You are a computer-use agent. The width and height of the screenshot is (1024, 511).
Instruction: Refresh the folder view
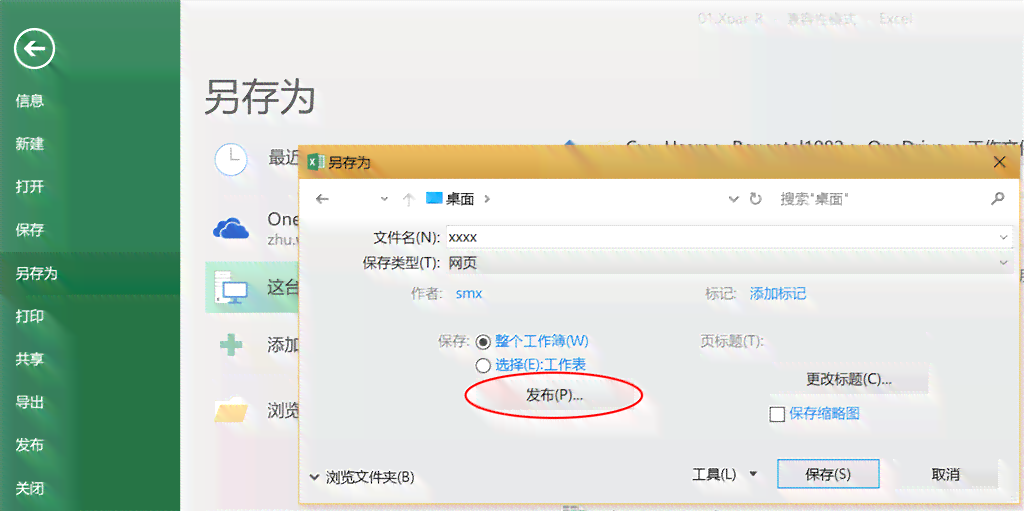pos(756,199)
